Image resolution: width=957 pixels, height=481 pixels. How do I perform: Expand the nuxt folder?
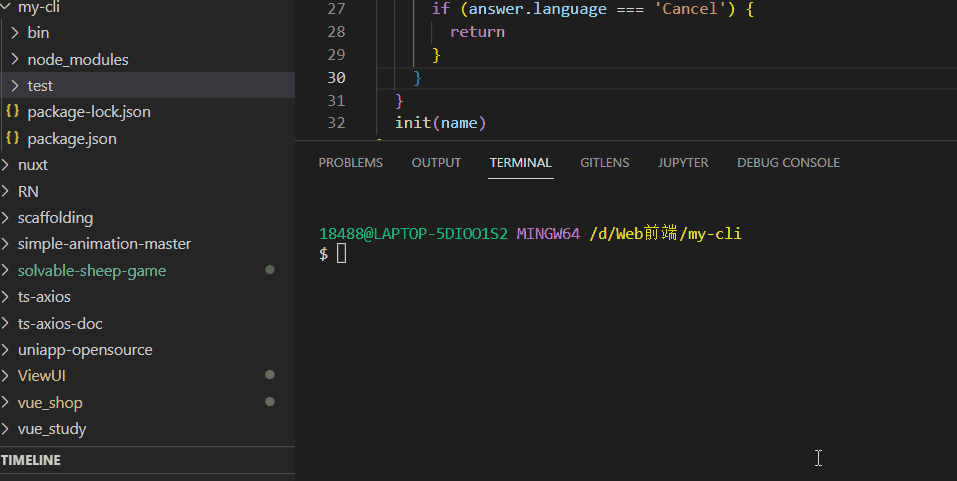(147, 165)
